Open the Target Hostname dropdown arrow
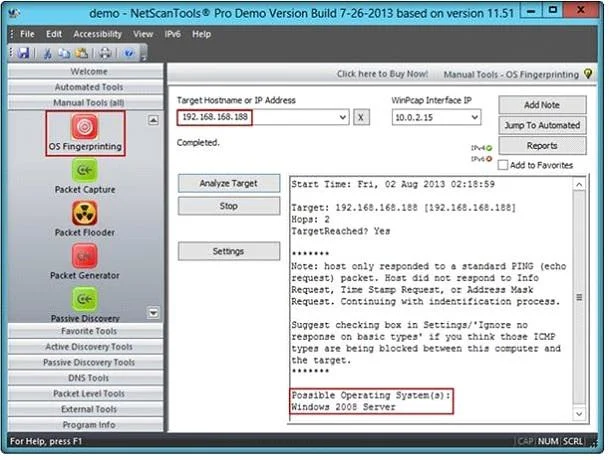 pos(343,117)
